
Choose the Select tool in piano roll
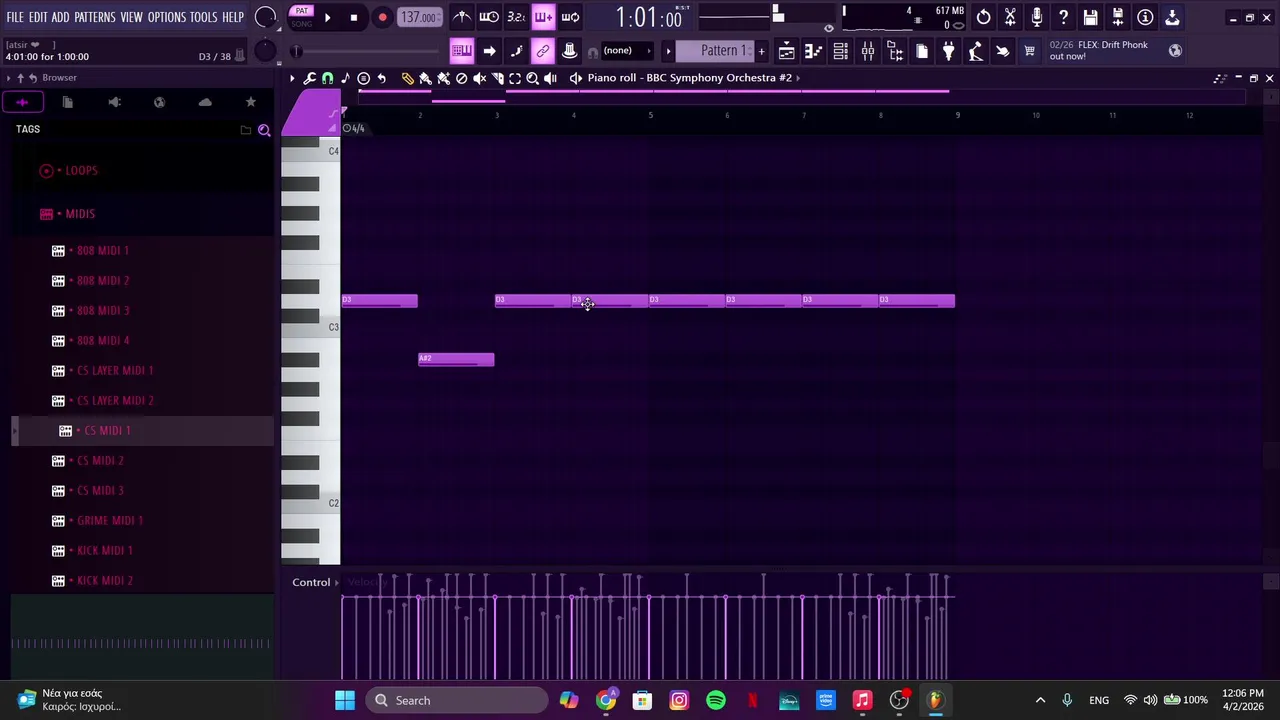(515, 78)
